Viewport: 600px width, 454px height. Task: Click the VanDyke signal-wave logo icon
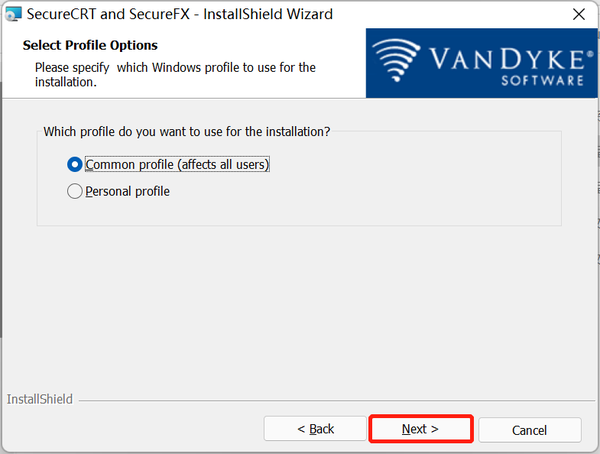399,64
